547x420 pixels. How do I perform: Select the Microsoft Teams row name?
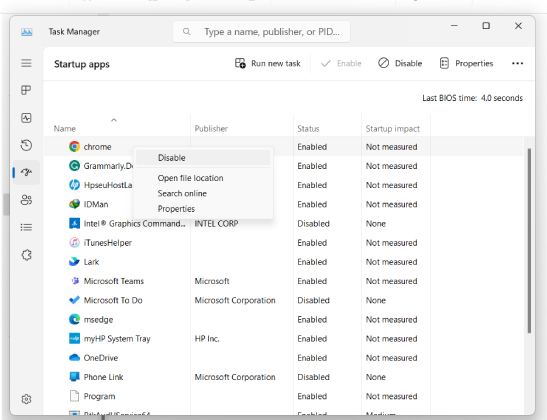point(114,281)
